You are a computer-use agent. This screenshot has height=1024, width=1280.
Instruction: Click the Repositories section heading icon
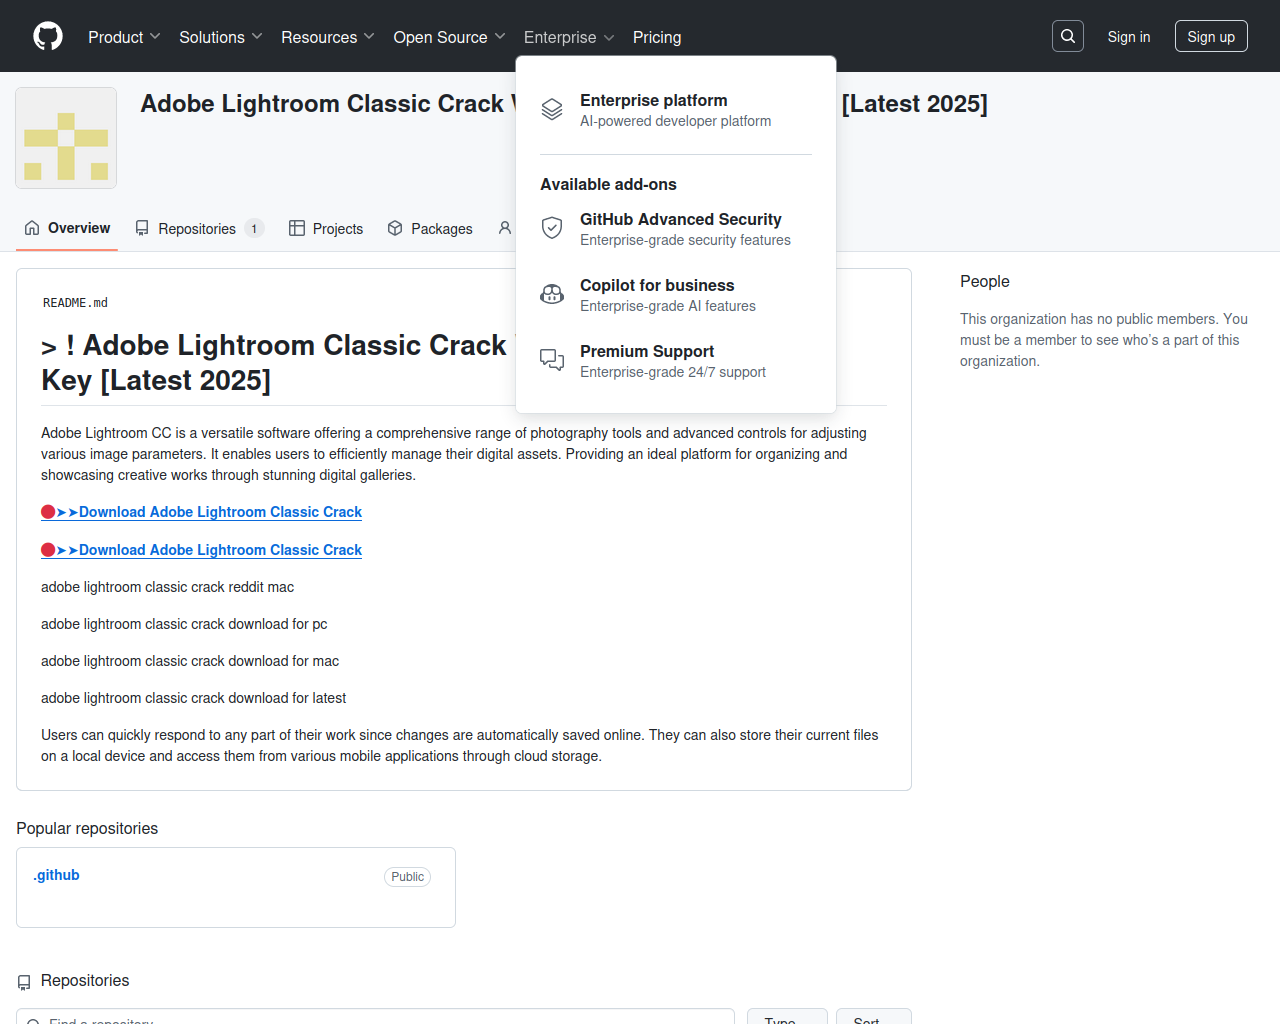pos(24,982)
